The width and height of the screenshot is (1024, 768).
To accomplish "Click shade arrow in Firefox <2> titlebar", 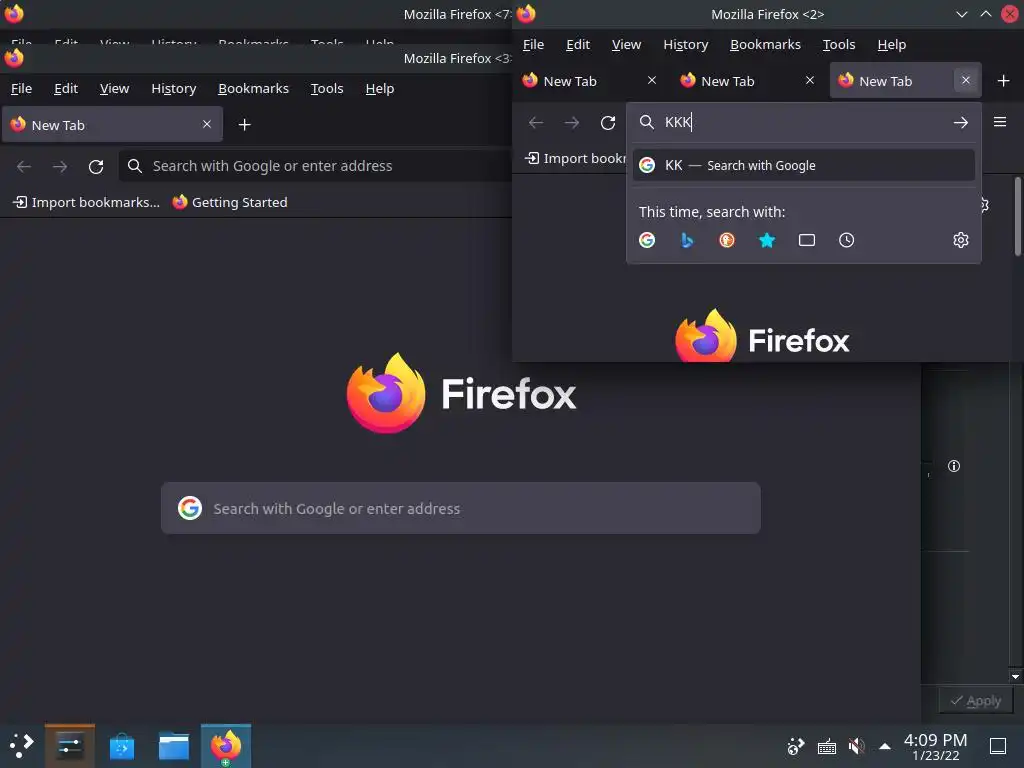I will 961,14.
